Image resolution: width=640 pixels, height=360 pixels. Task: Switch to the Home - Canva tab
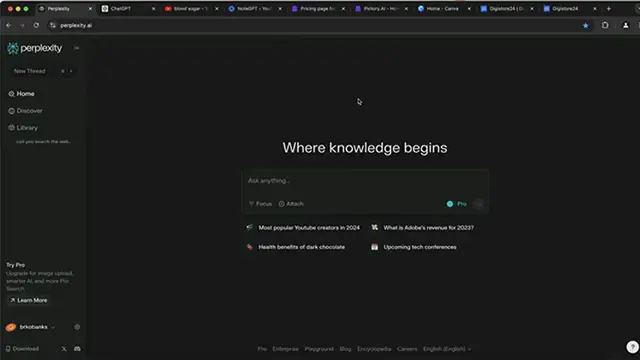(444, 9)
